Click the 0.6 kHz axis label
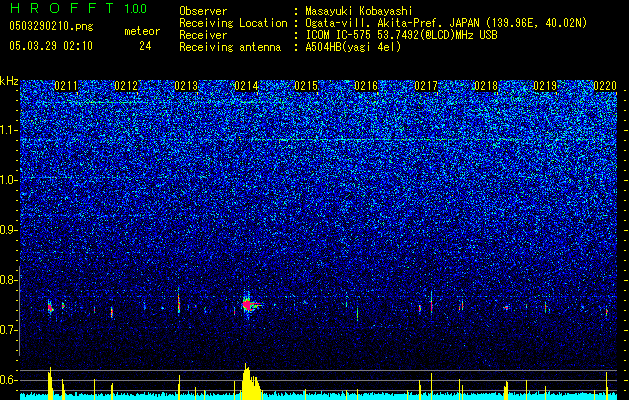The width and height of the screenshot is (629, 400). (8, 380)
